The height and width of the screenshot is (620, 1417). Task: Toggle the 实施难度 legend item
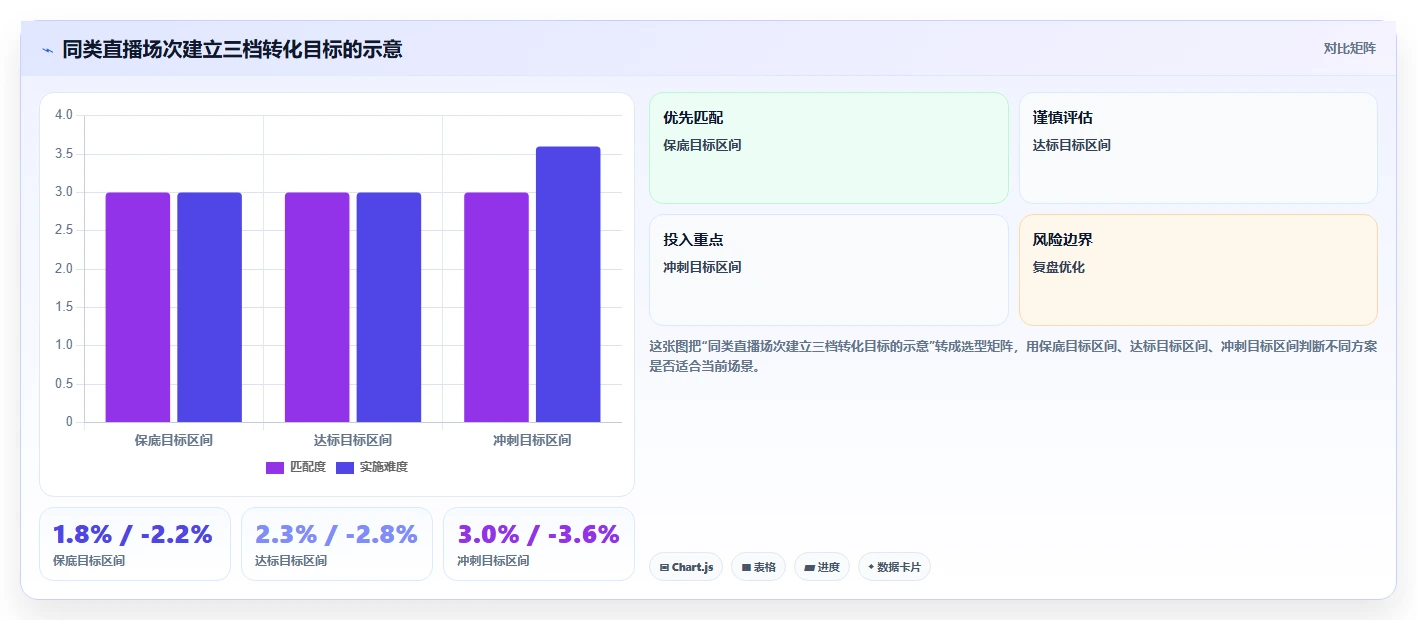[x=372, y=467]
